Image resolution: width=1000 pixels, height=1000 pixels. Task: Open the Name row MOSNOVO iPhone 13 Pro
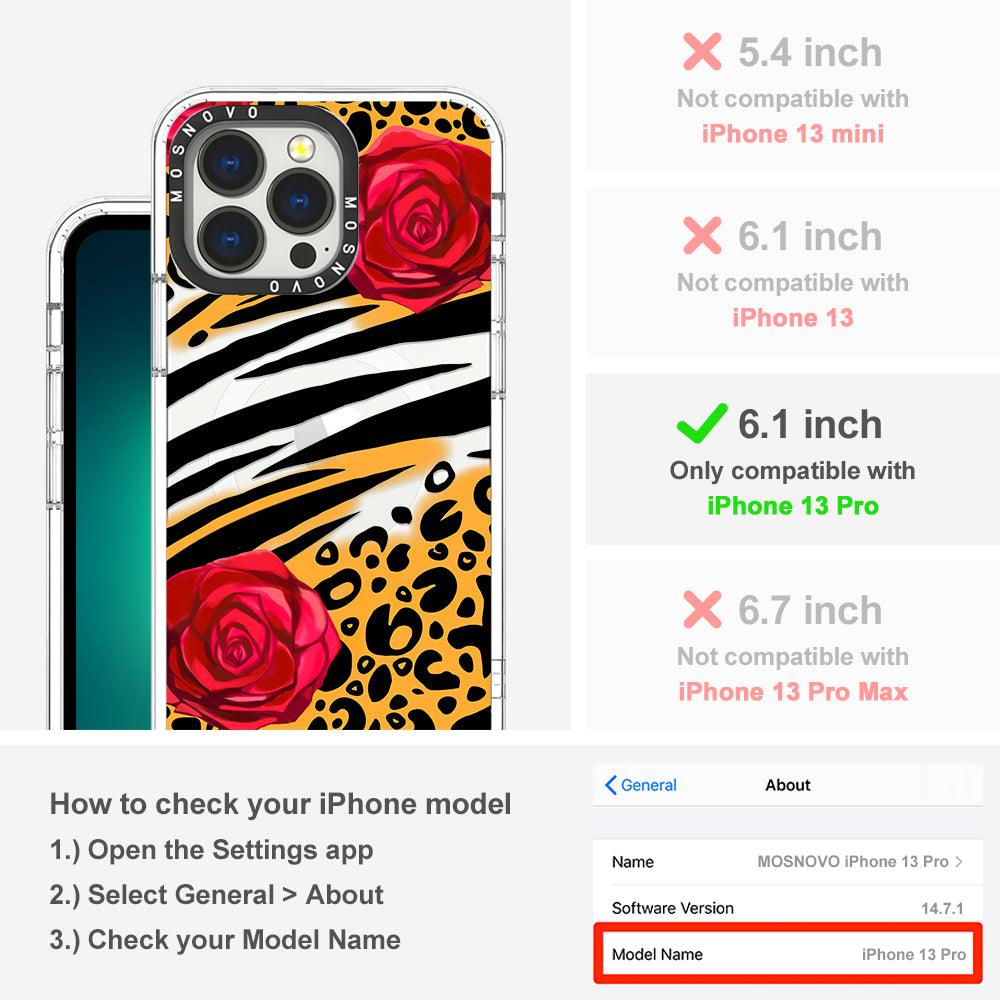(x=788, y=862)
